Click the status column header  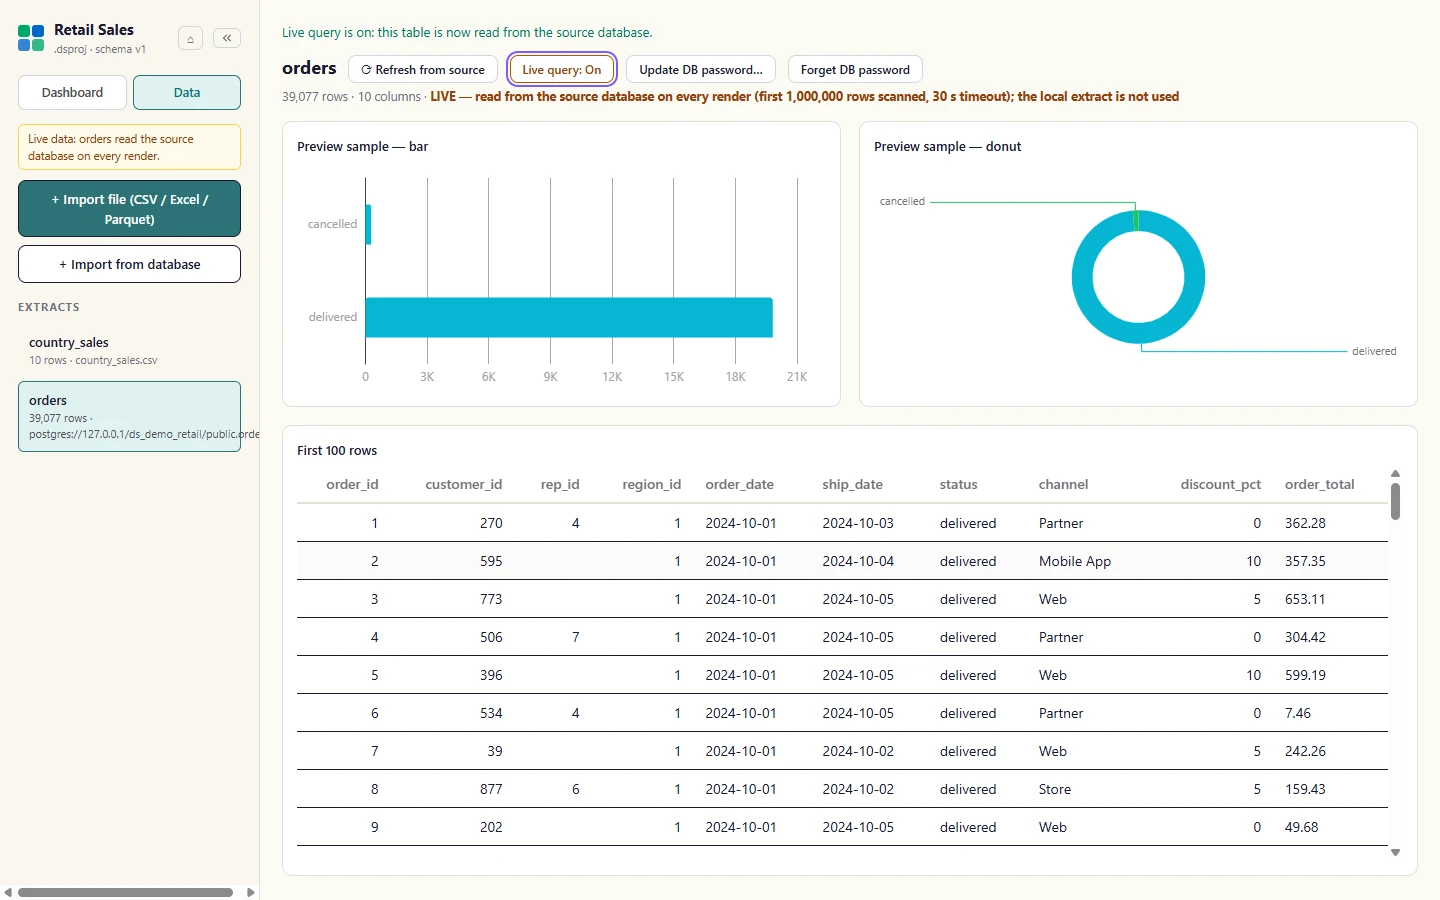pos(959,484)
